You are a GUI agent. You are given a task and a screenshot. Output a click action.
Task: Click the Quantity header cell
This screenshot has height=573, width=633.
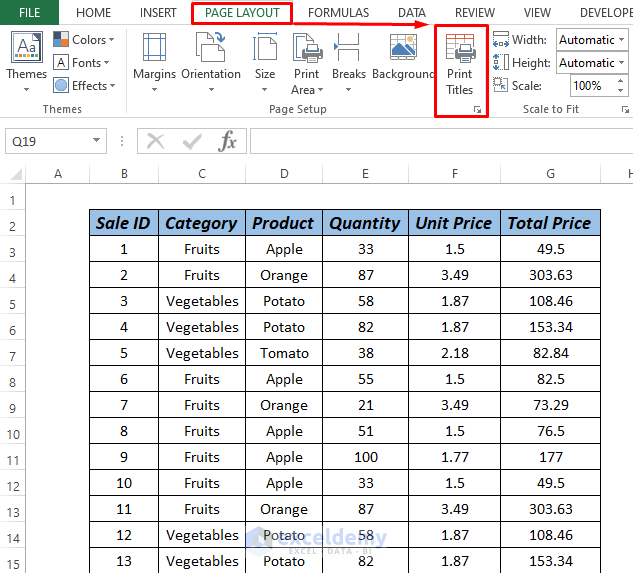(365, 223)
